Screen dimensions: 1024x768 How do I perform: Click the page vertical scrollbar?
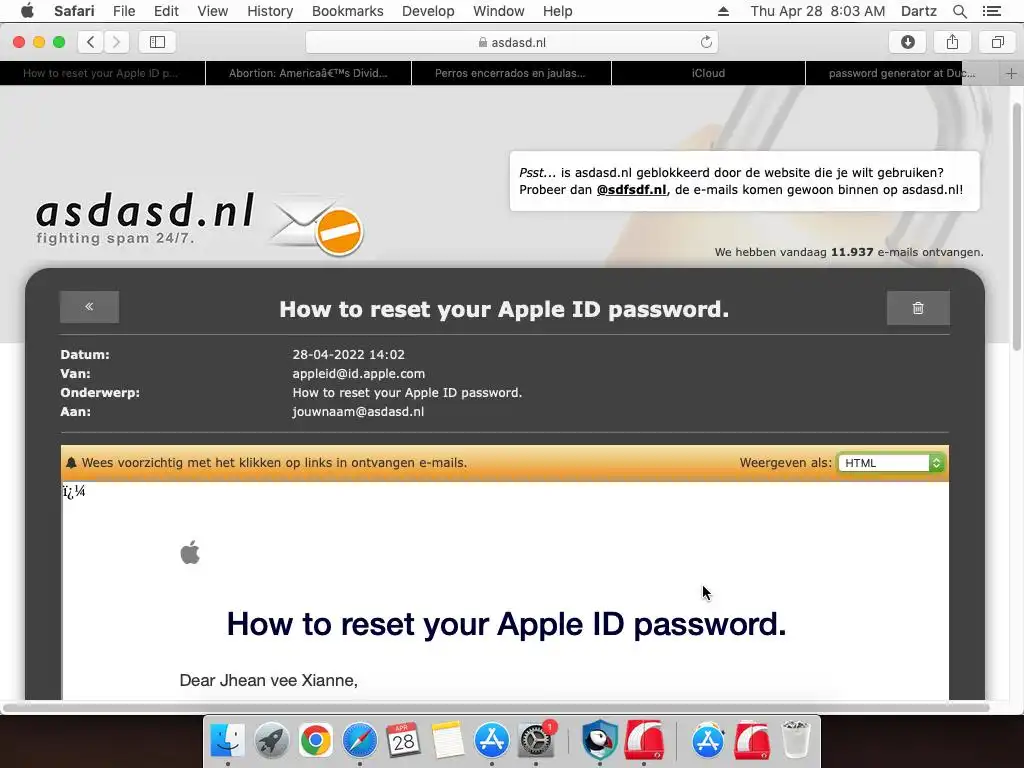1017,229
